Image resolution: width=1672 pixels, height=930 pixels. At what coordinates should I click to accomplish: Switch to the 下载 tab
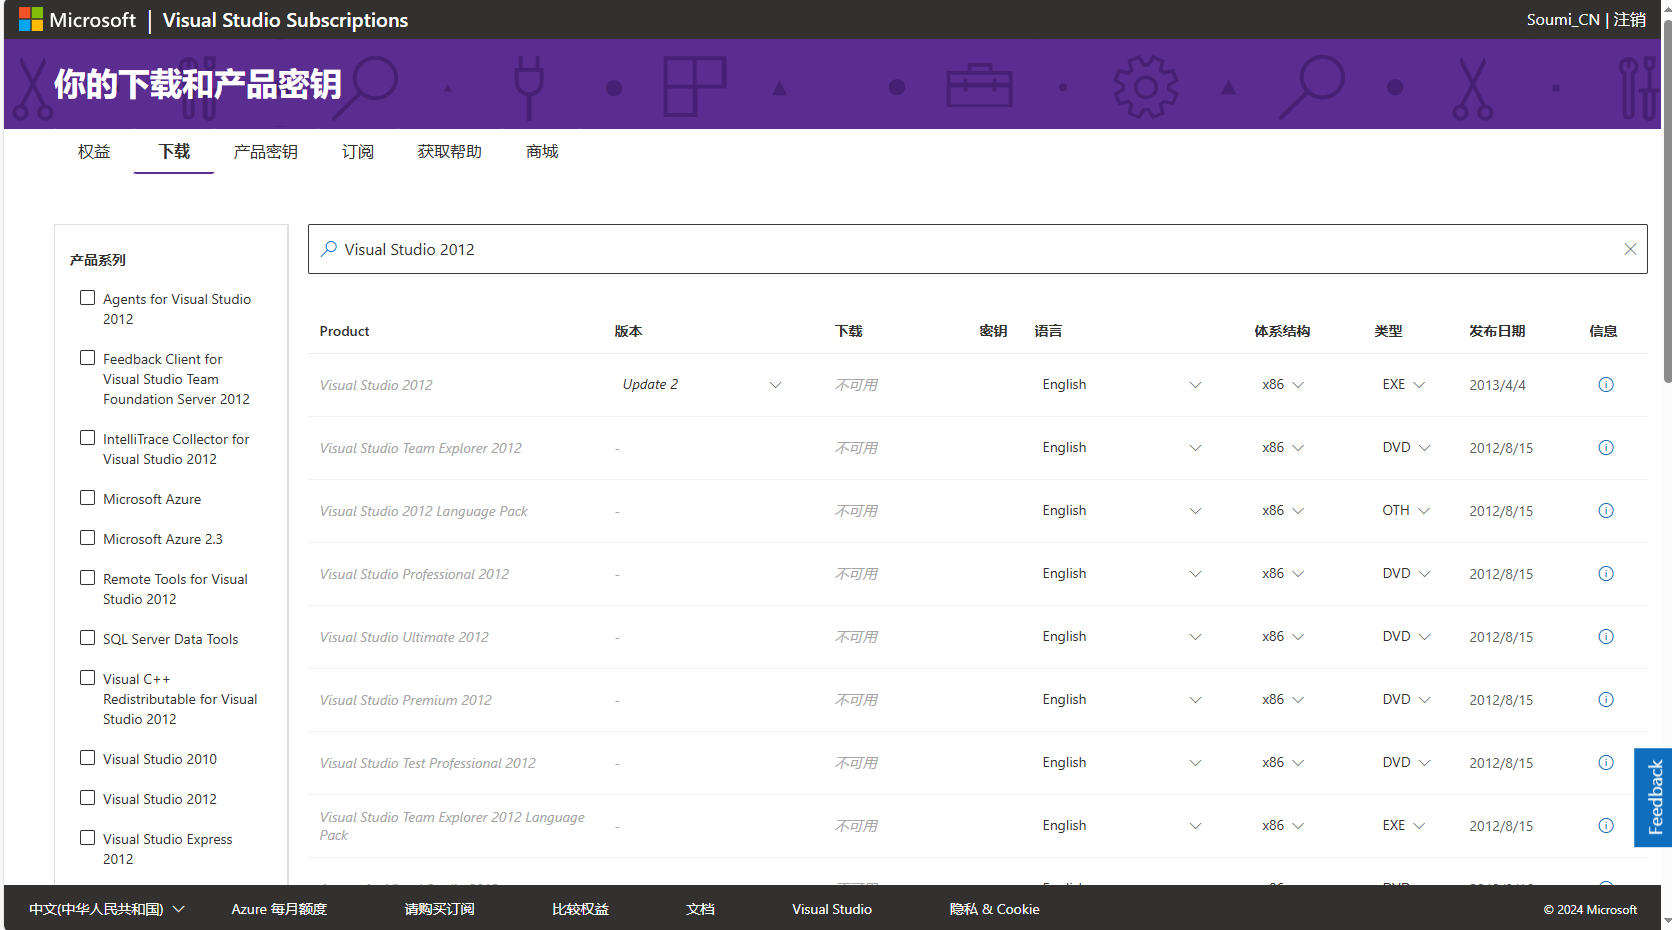[174, 152]
